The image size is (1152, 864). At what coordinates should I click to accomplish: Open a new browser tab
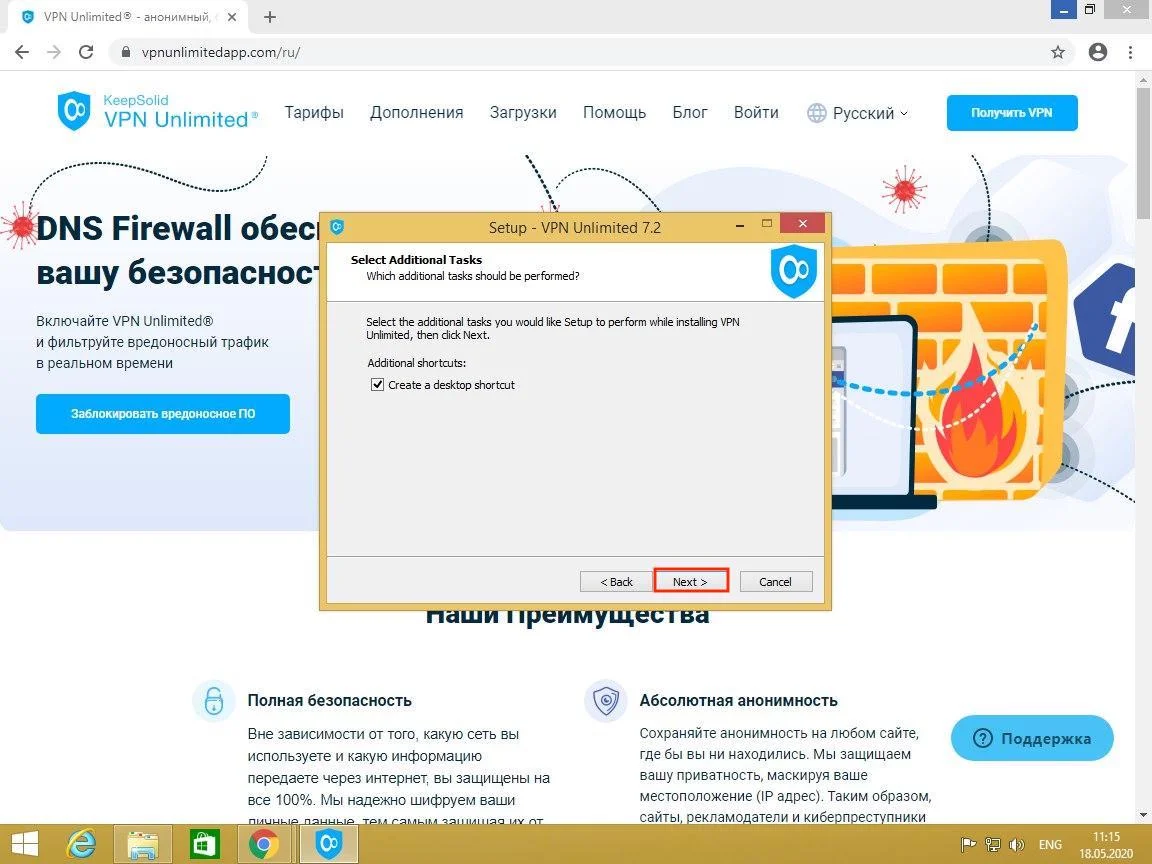coord(270,17)
